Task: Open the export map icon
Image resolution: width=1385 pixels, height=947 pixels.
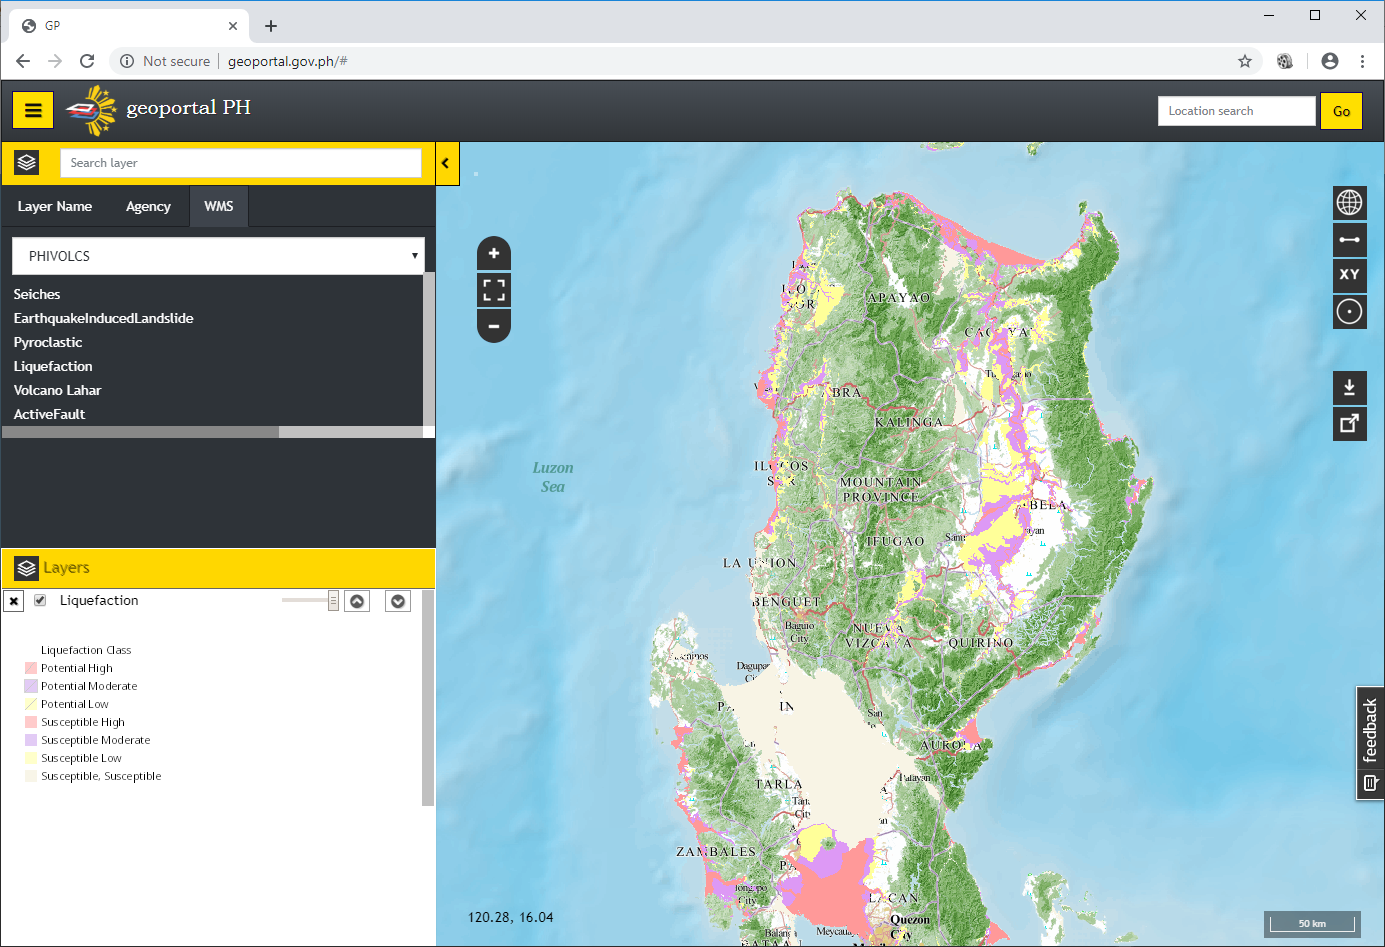Action: coord(1349,423)
